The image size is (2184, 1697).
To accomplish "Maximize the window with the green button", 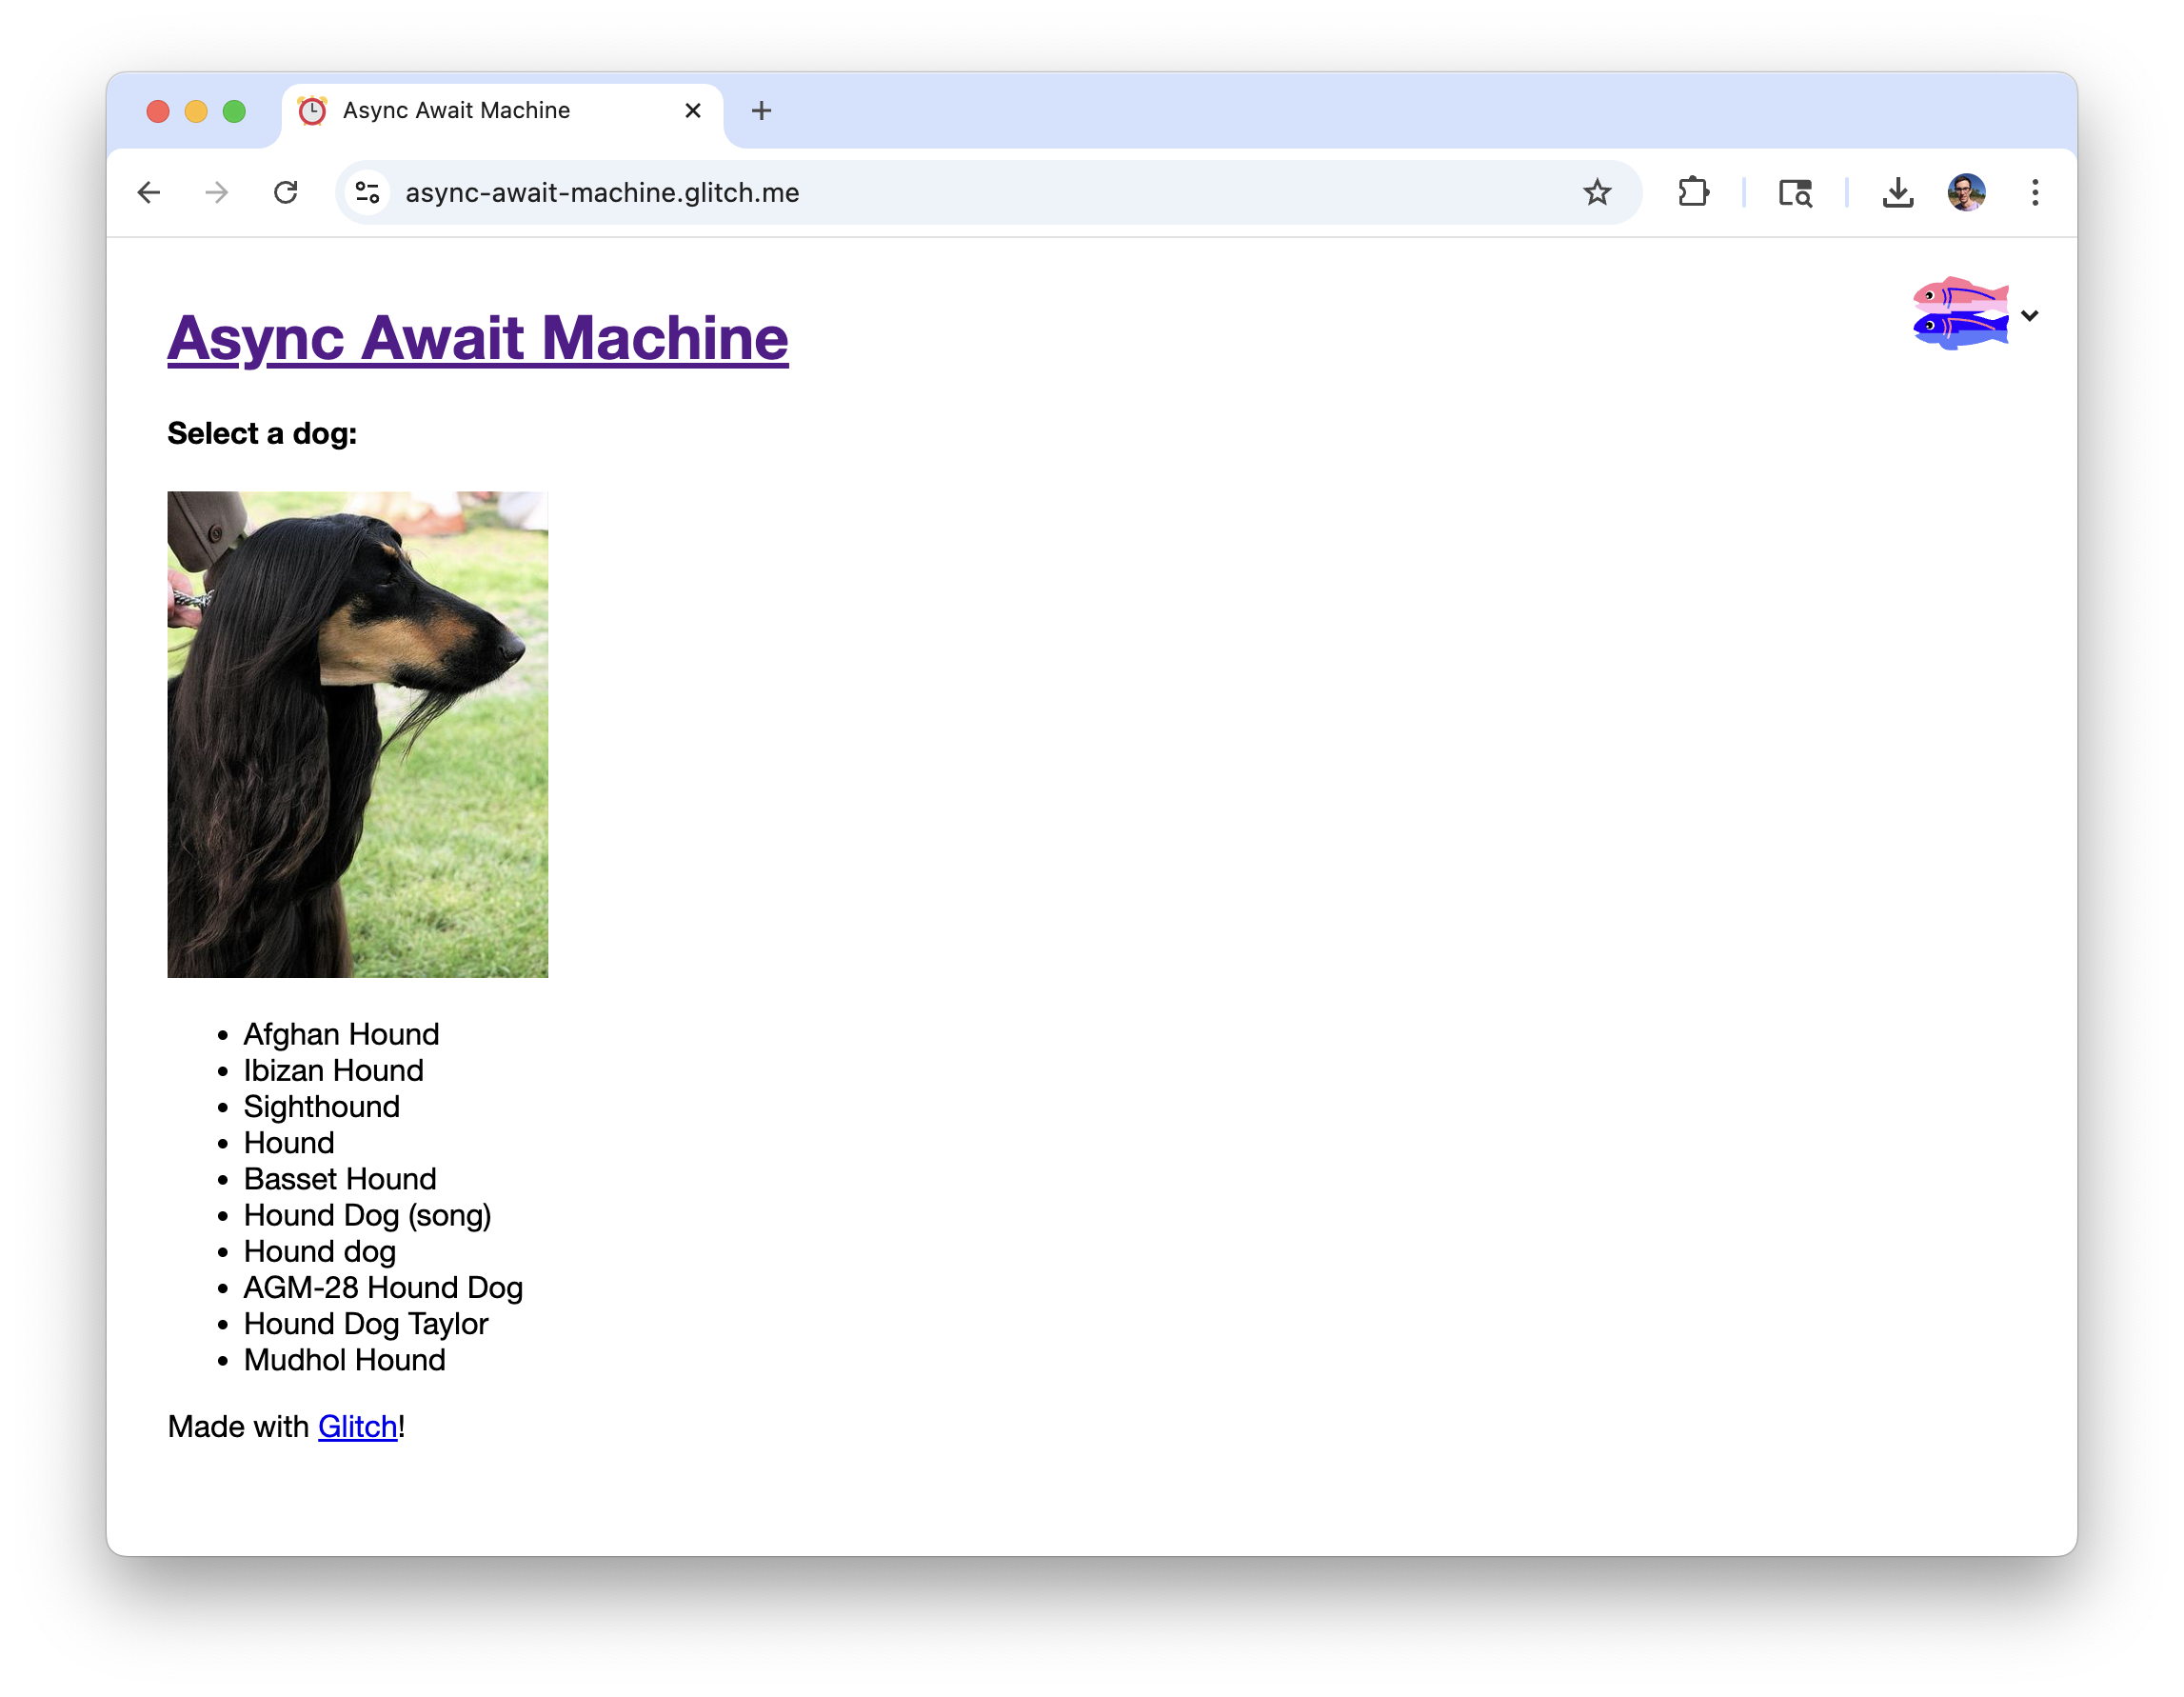I will [234, 111].
